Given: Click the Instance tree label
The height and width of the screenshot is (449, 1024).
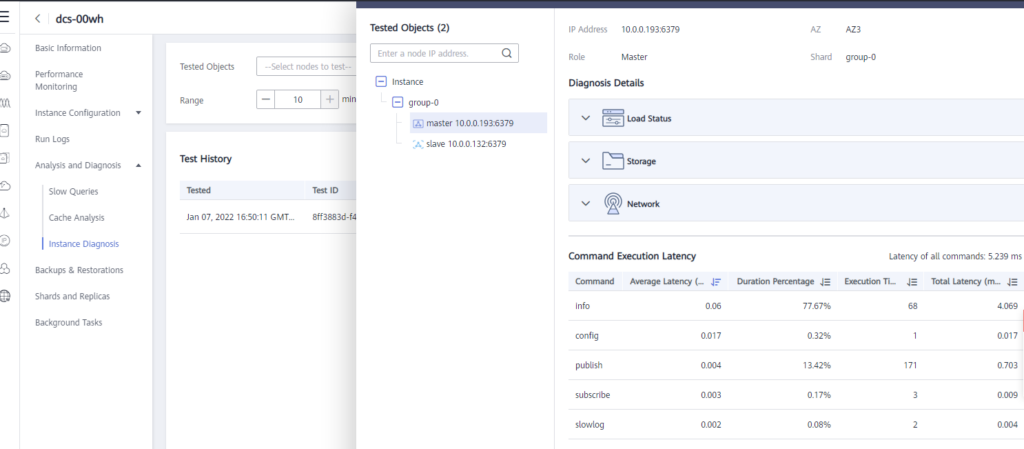Looking at the screenshot, I should (x=408, y=82).
